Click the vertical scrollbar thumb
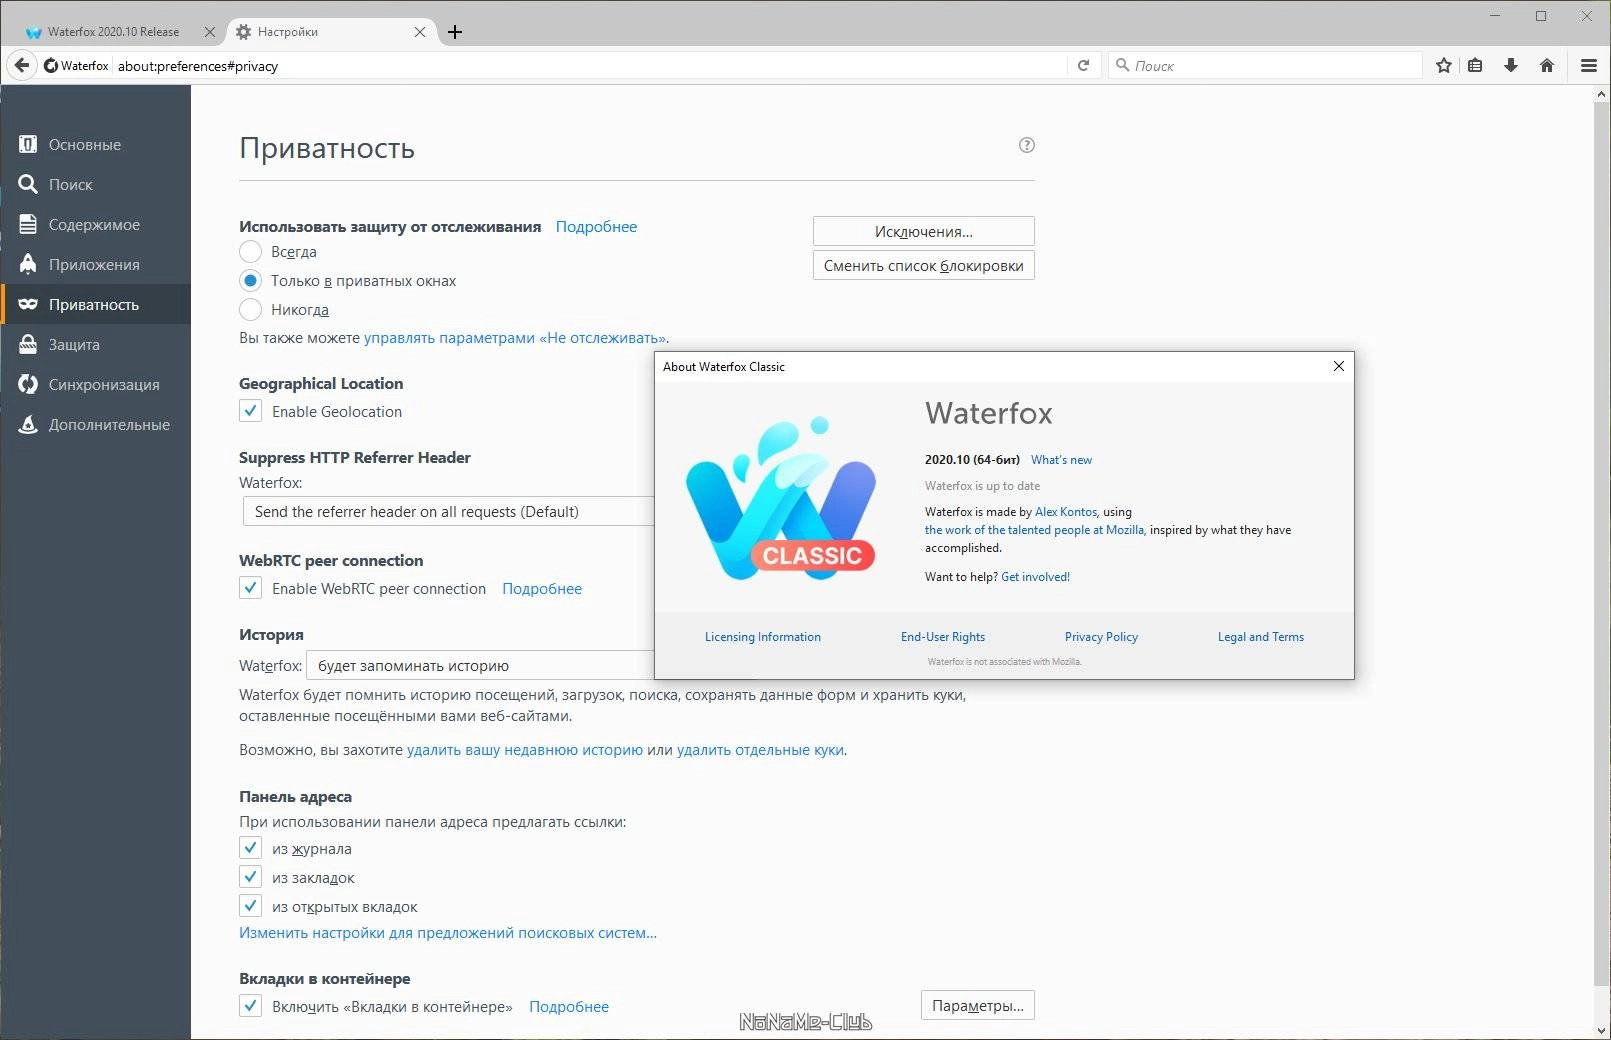Screen dimensions: 1611x1040 1601,545
